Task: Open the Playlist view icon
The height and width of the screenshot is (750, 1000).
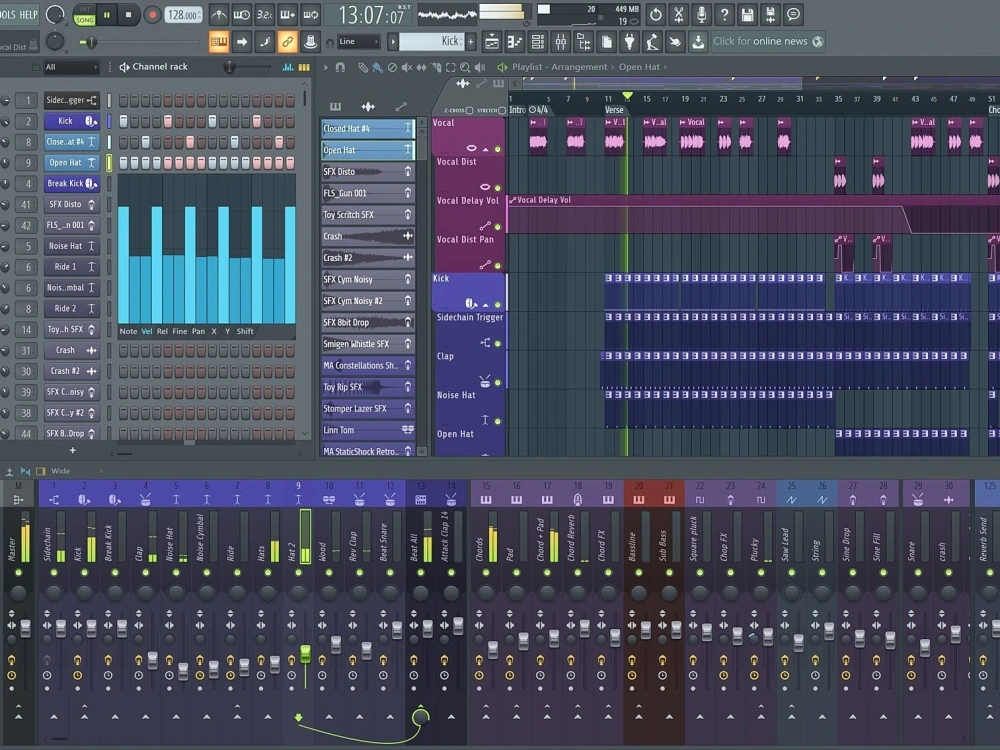Action: (x=492, y=42)
